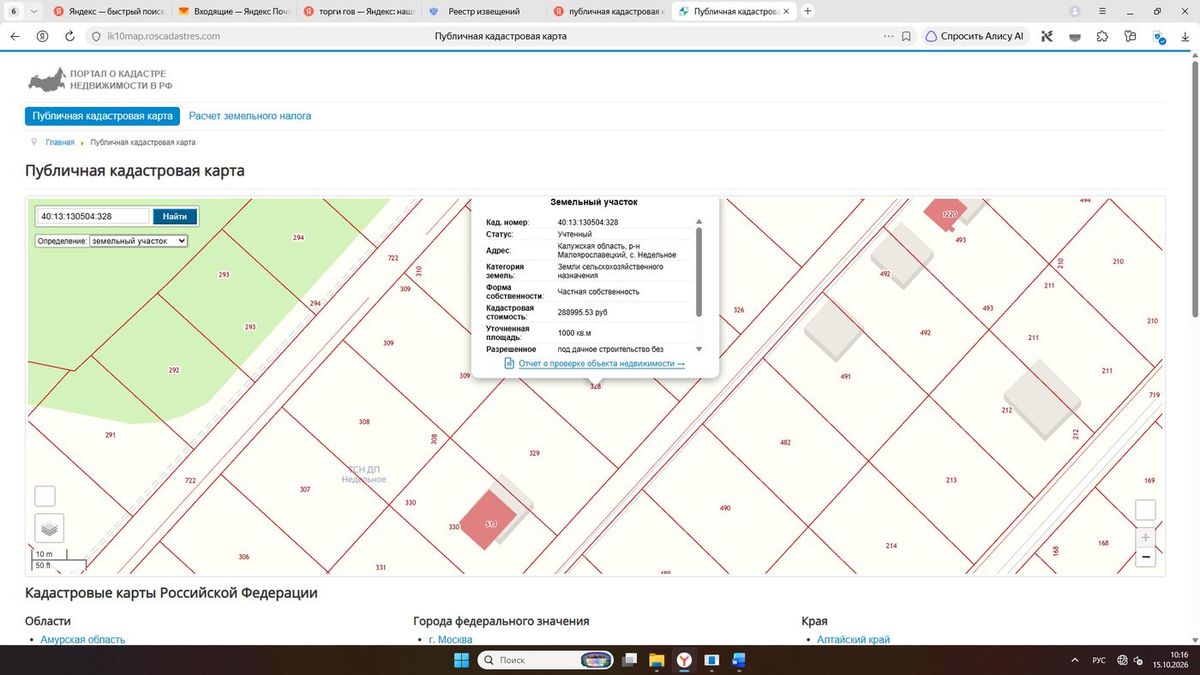Open Task View on the taskbar

coord(630,660)
